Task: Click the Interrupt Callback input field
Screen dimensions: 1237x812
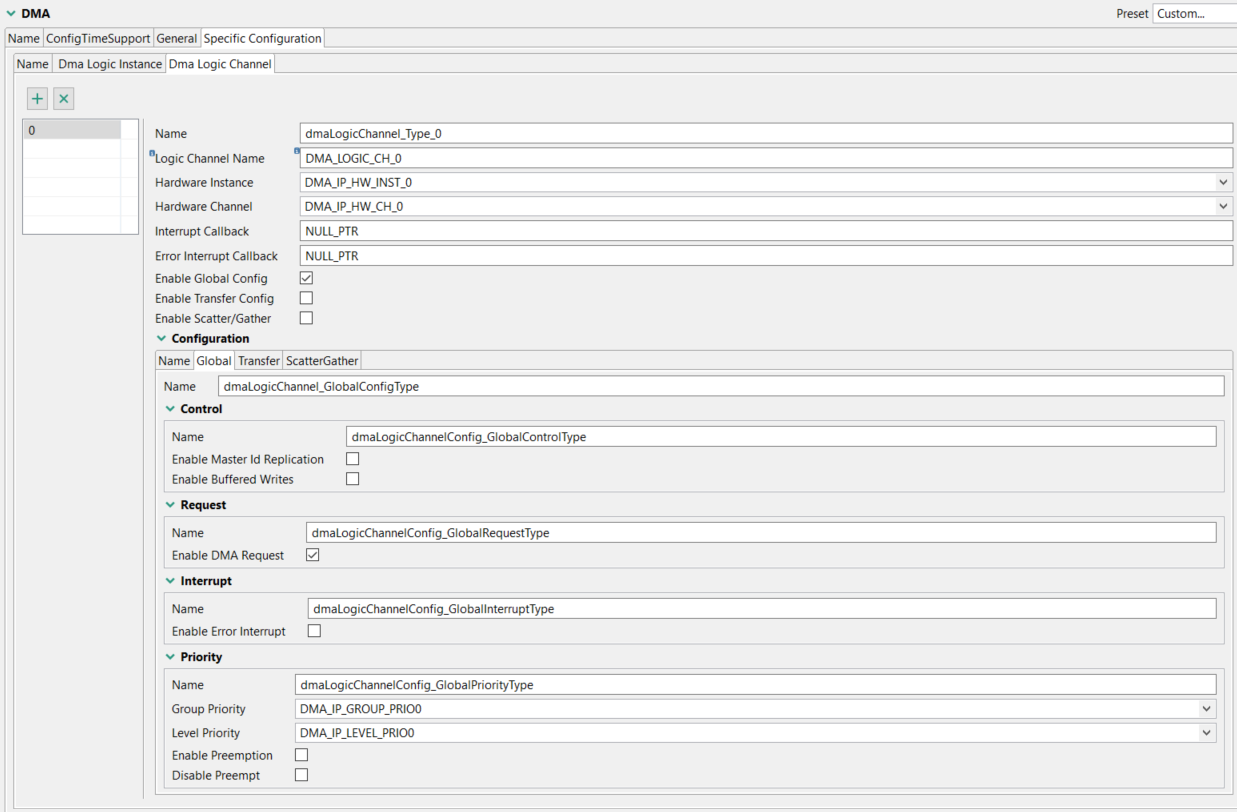Action: click(x=765, y=231)
